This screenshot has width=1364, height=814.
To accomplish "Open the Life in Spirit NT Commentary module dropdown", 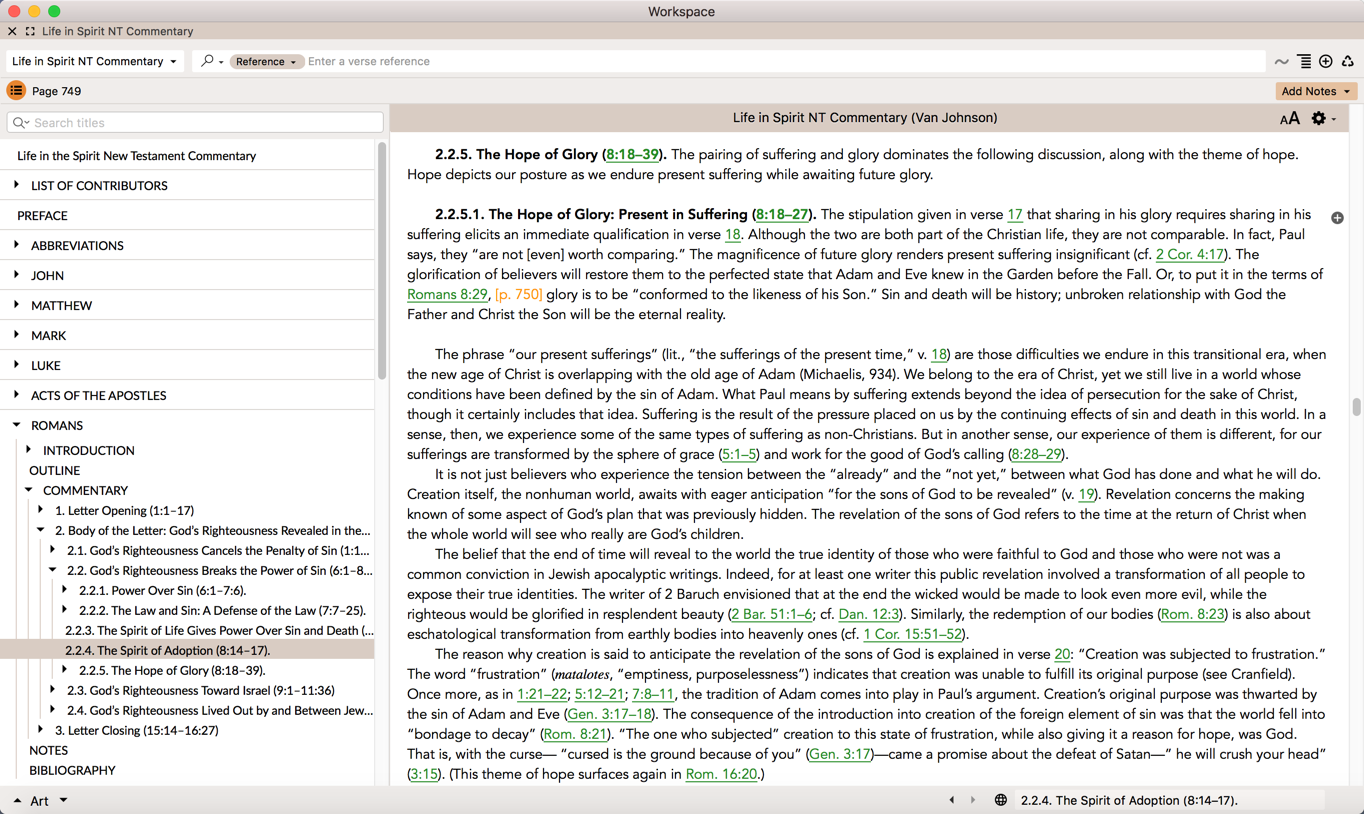I will 94,61.
